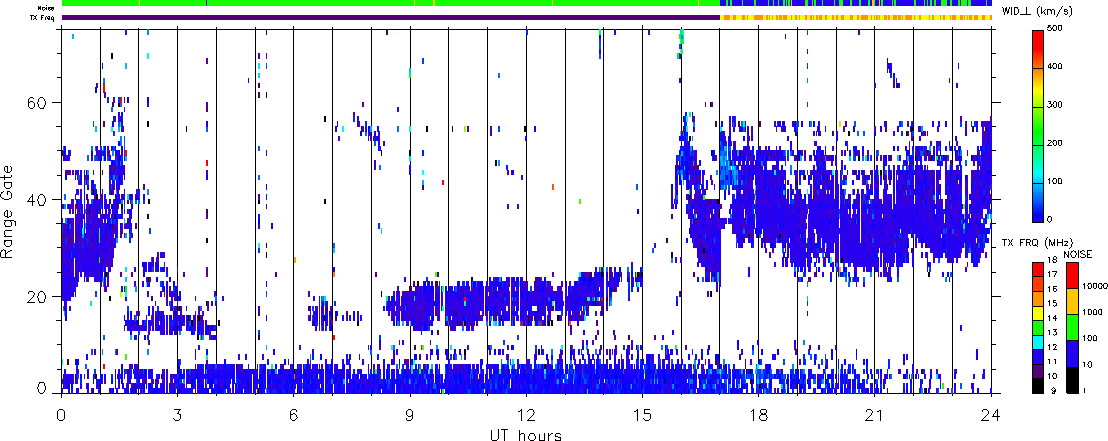Click the '18' tick label on UT hours axis
This screenshot has width=1108, height=441.
758,416
